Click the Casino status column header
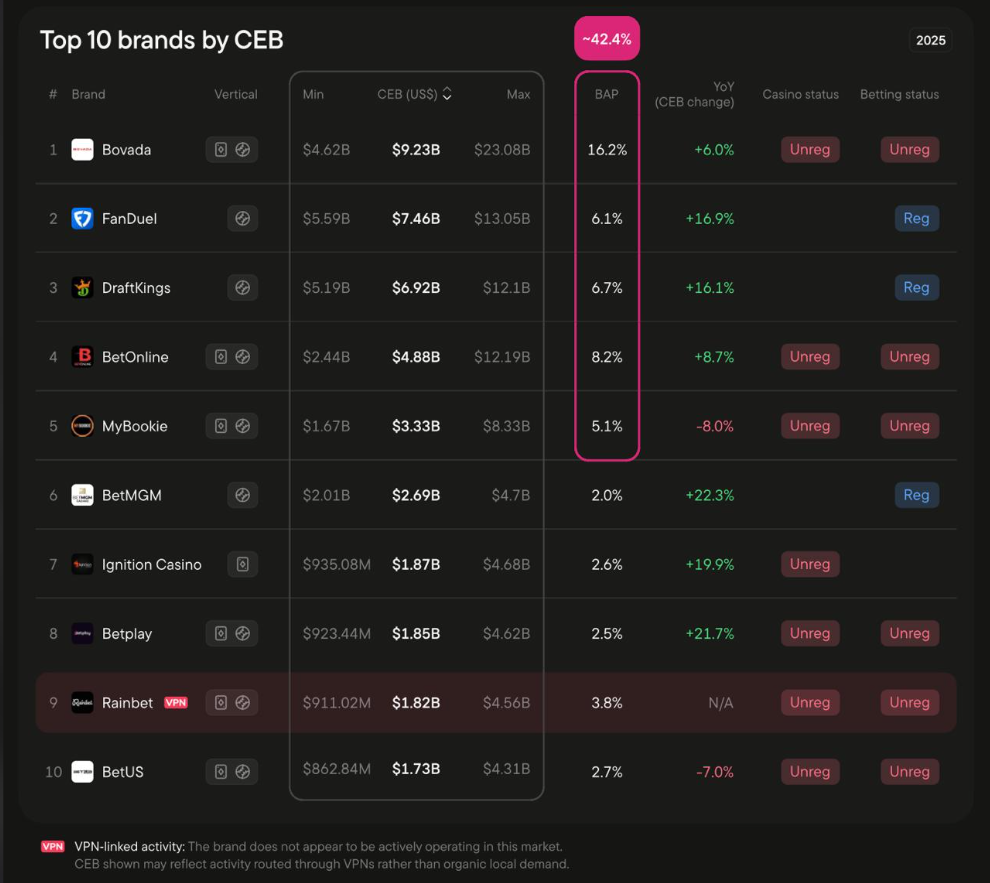 click(x=800, y=94)
